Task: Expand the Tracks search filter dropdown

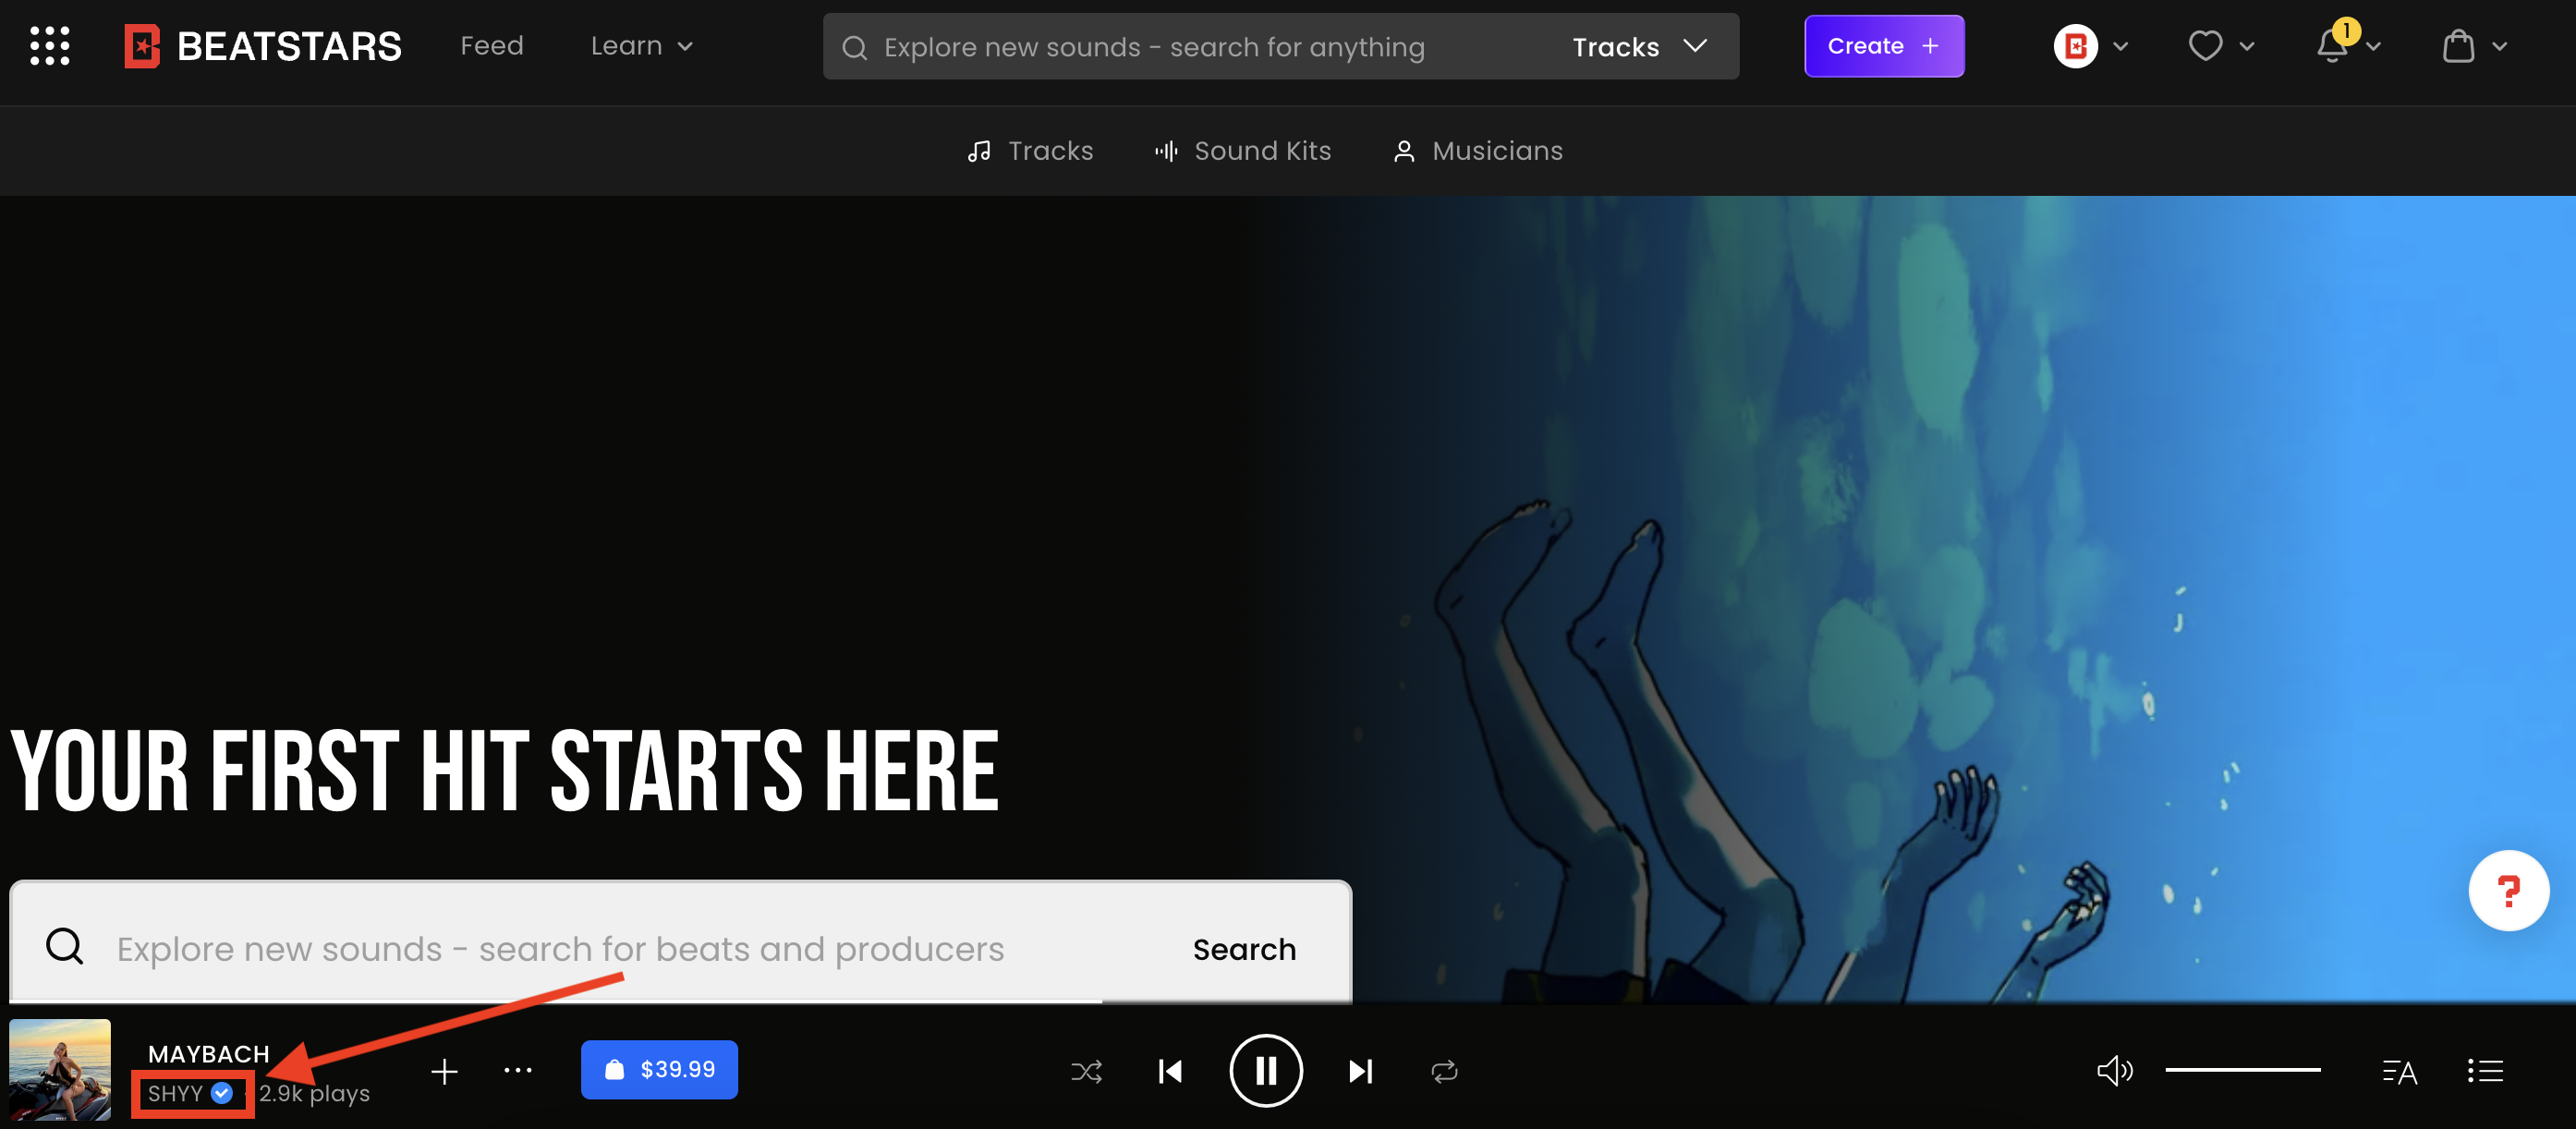Action: pyautogui.click(x=1638, y=45)
